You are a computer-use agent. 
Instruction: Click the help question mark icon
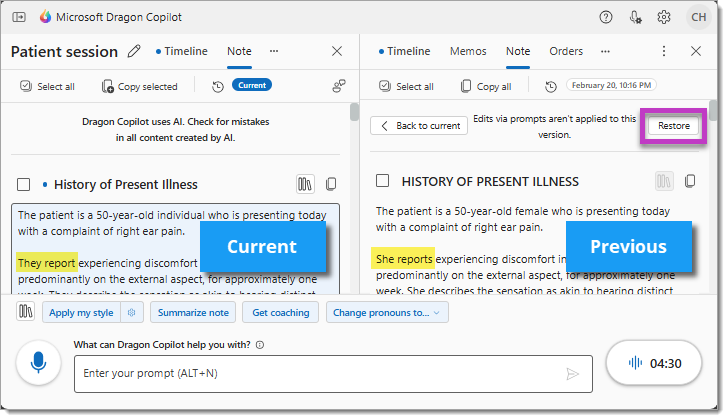[606, 17]
